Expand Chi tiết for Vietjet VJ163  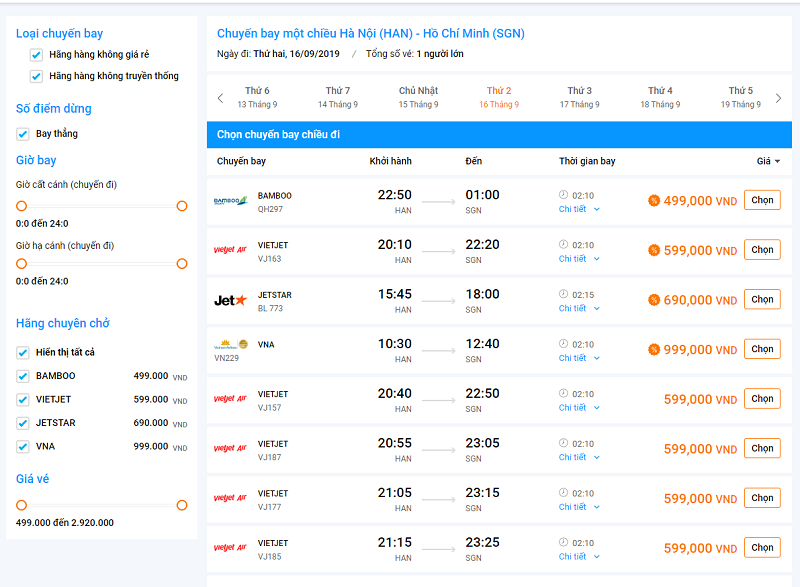coord(579,259)
